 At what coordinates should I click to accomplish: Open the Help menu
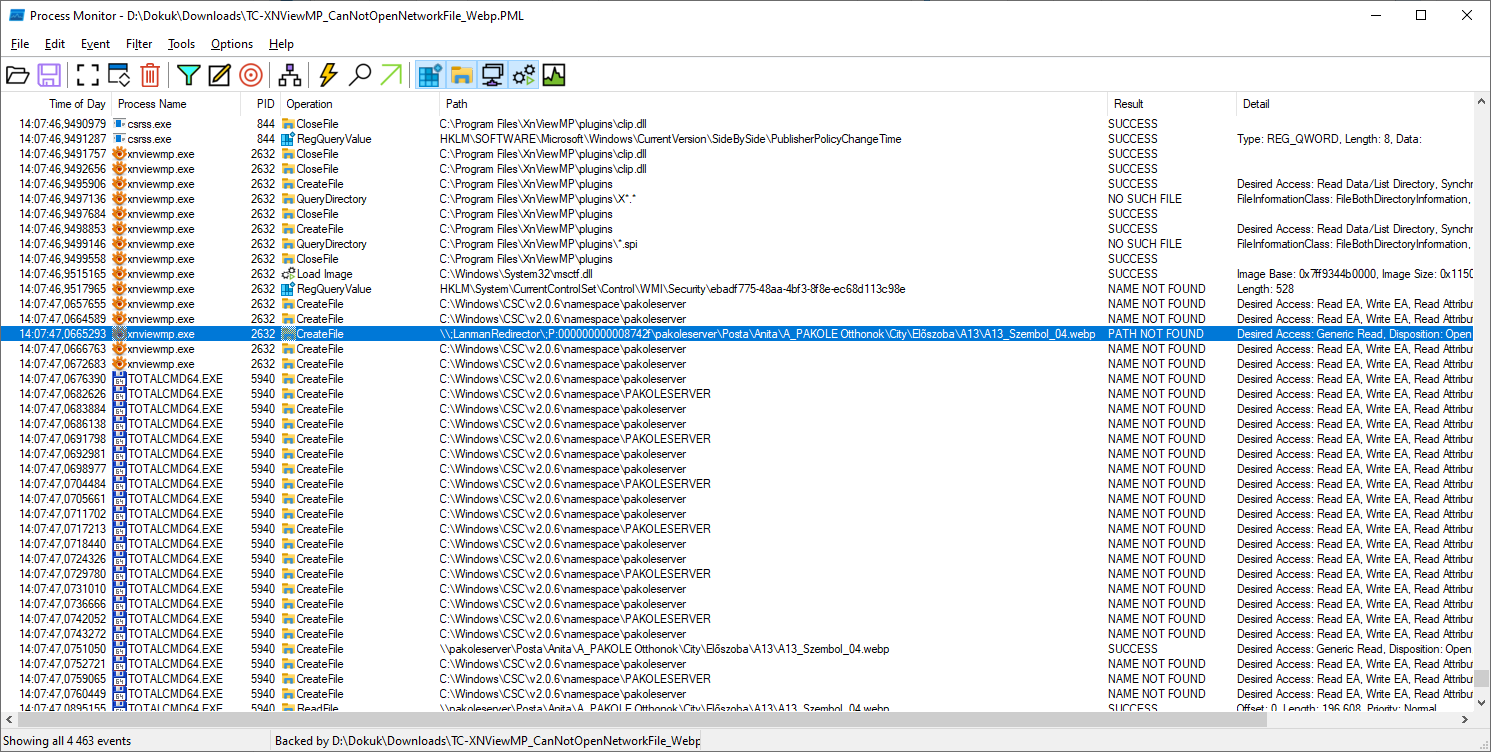(281, 44)
